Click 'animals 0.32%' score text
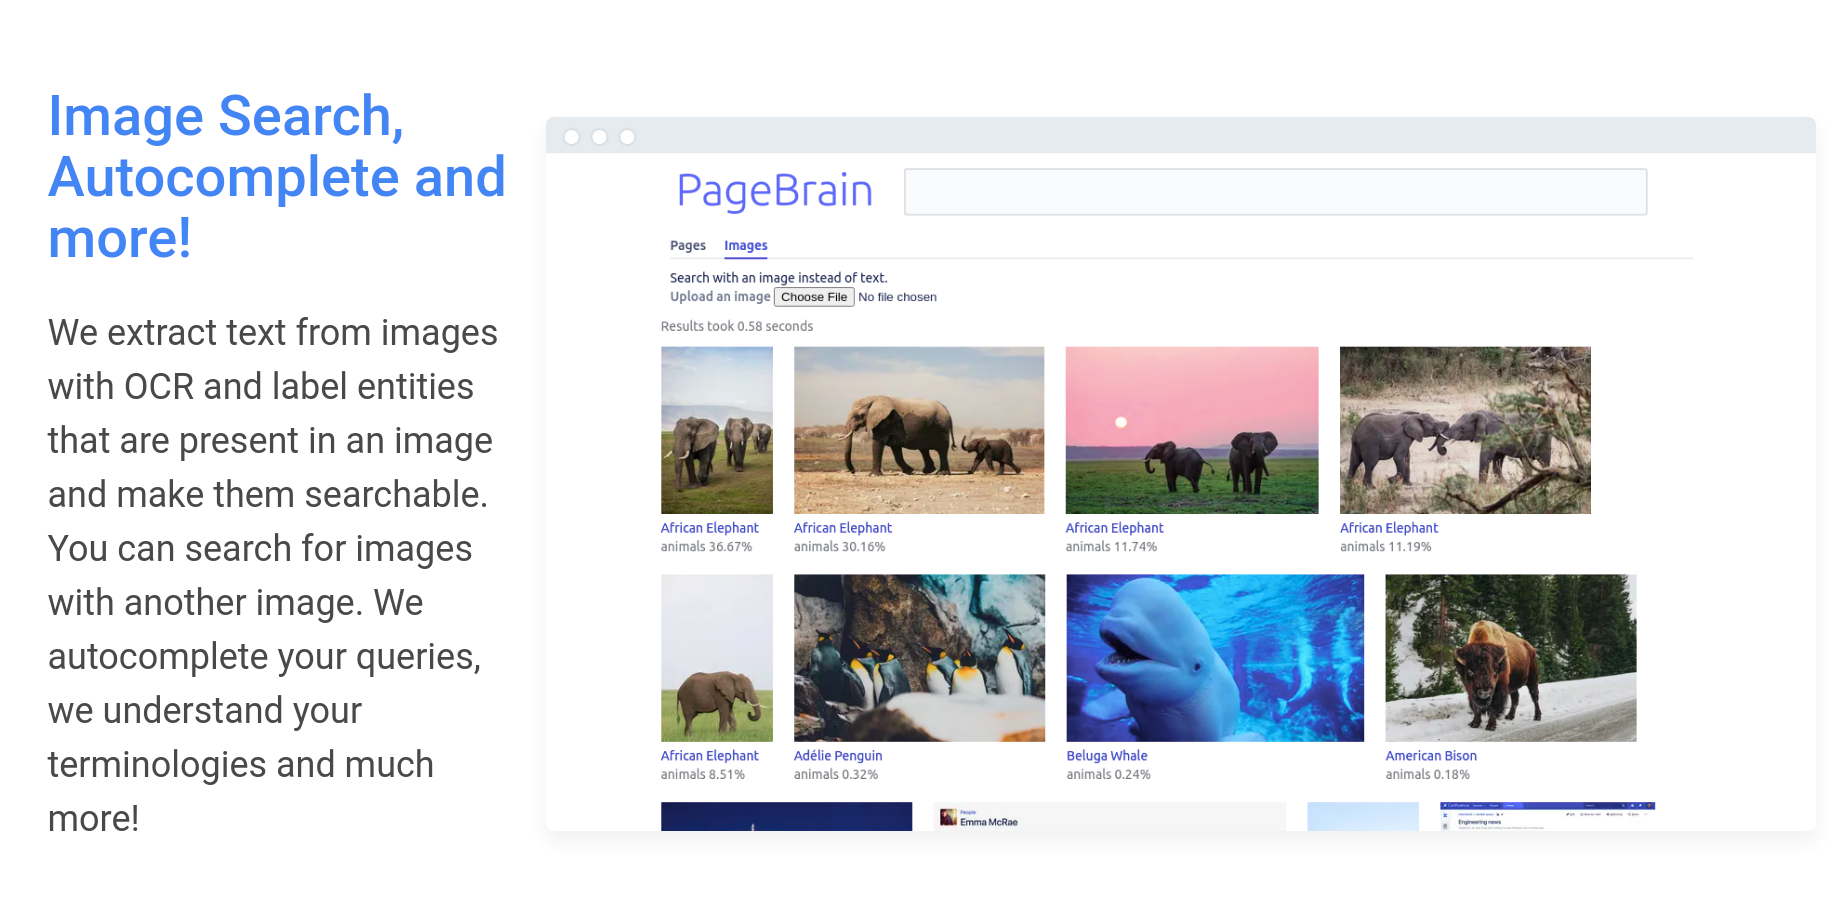The width and height of the screenshot is (1840, 900). tap(836, 775)
